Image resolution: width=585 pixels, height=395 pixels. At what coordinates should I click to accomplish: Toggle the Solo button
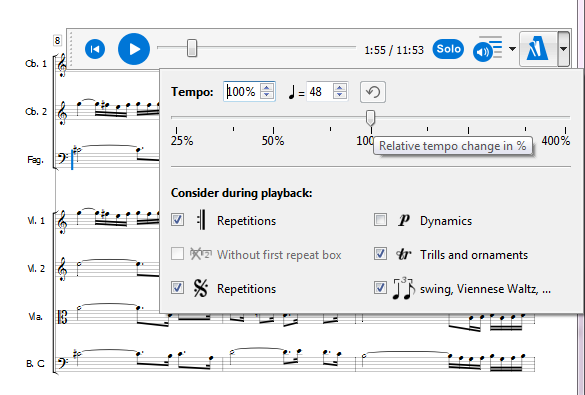[448, 49]
